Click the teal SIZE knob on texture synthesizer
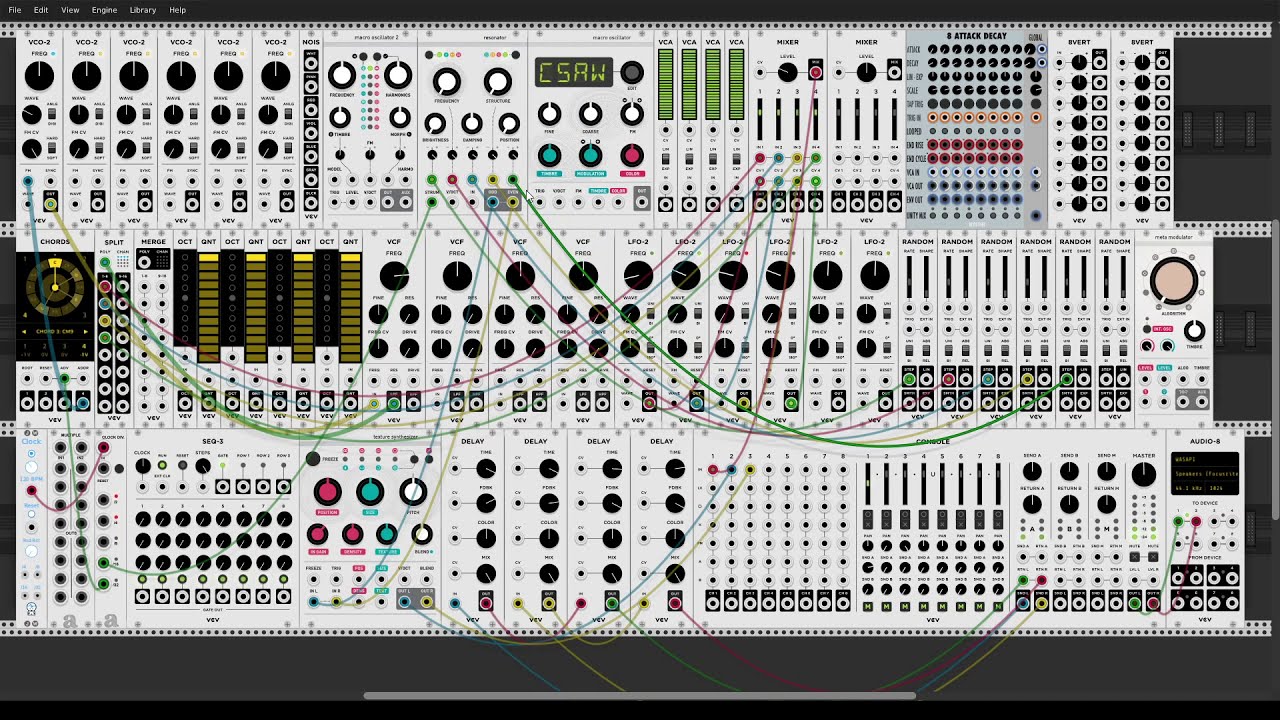The image size is (1280, 720). tap(370, 492)
